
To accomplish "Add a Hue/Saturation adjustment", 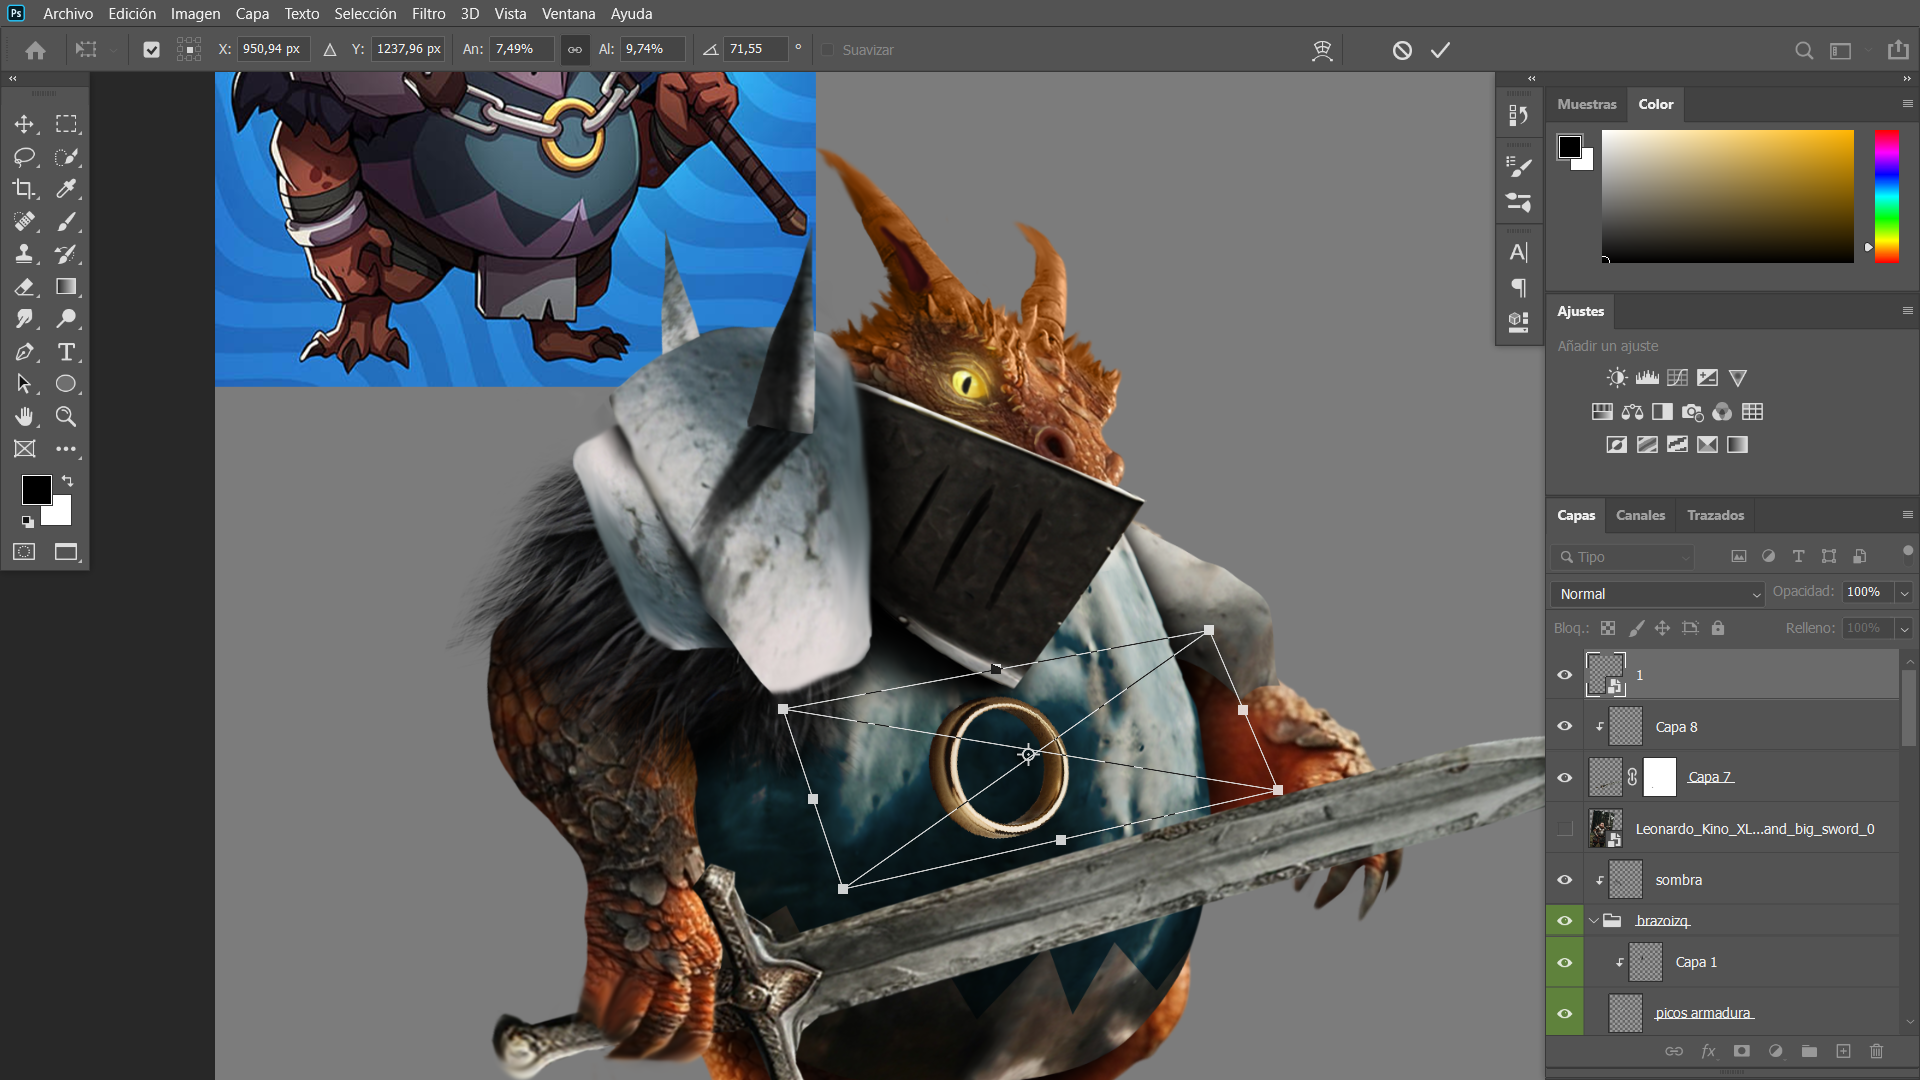I will [x=1602, y=412].
